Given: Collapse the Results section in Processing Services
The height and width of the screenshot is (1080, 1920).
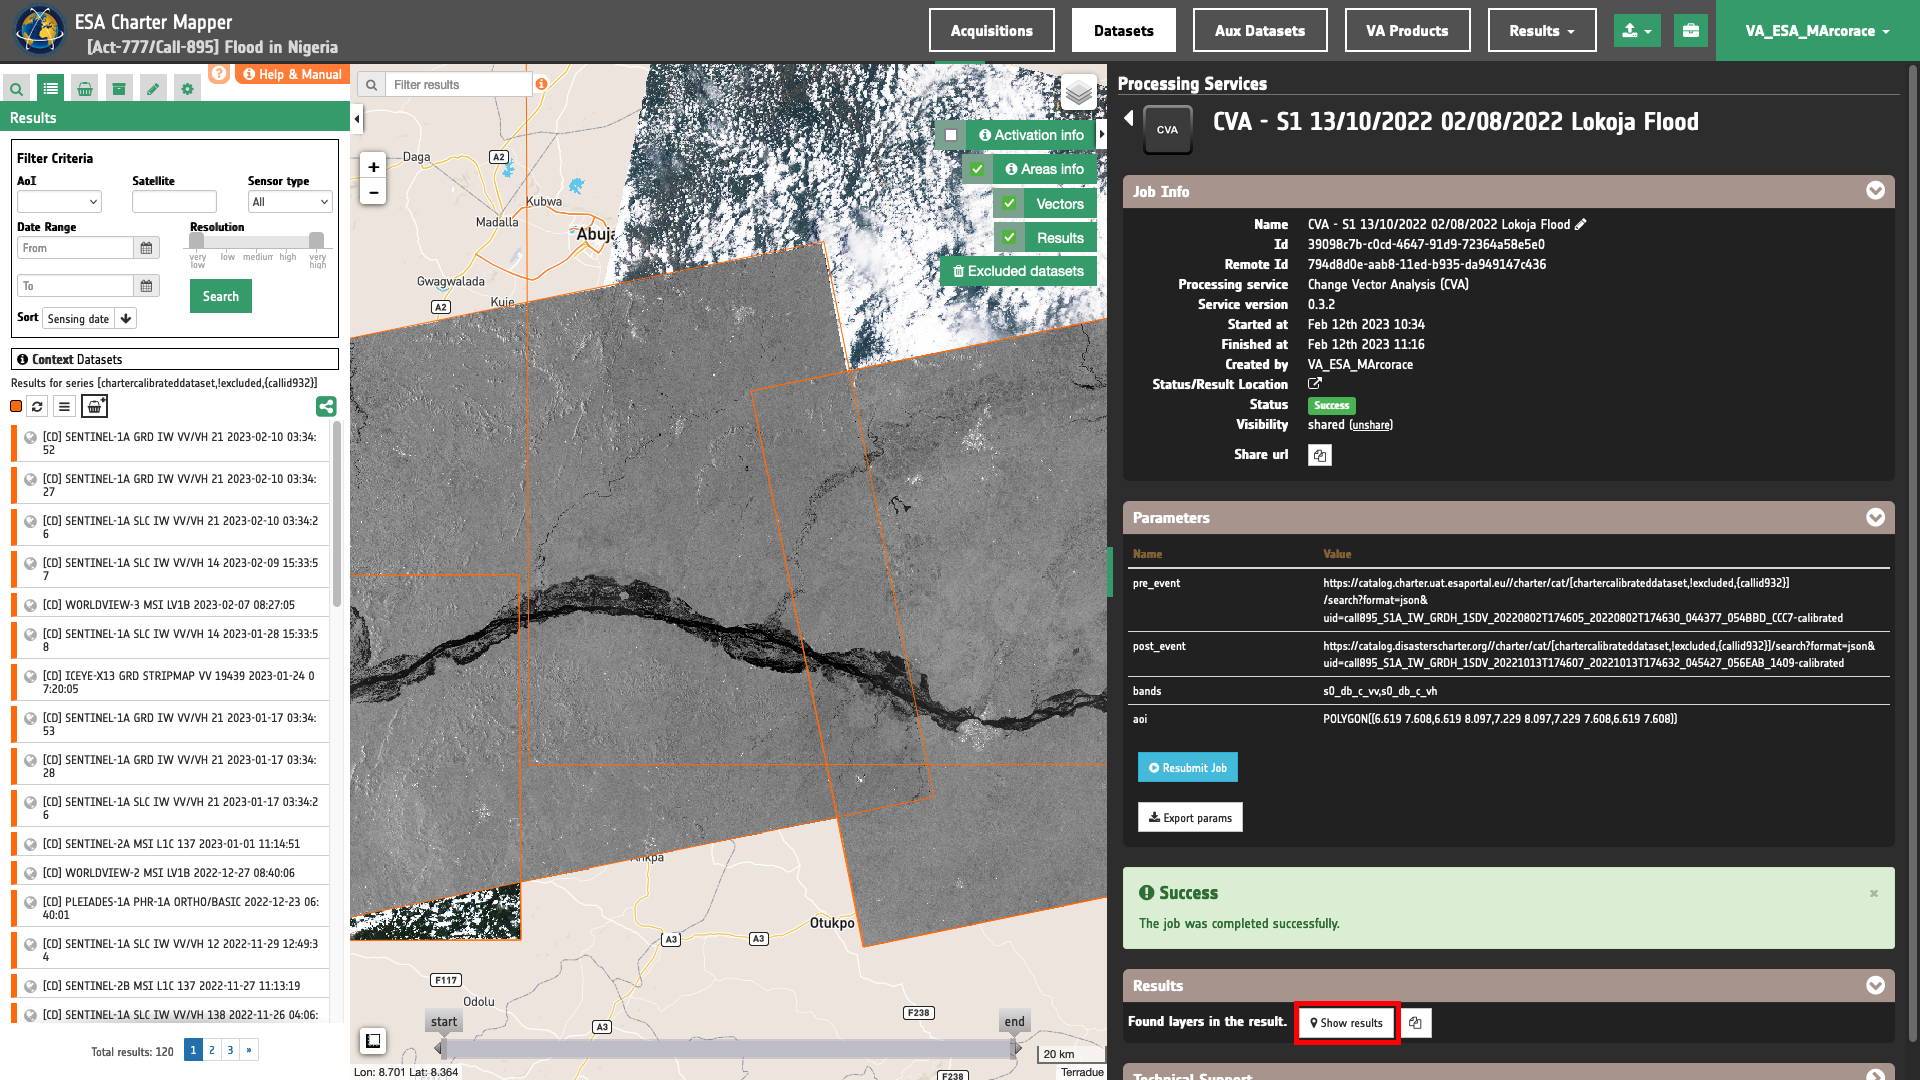Looking at the screenshot, I should point(1875,985).
